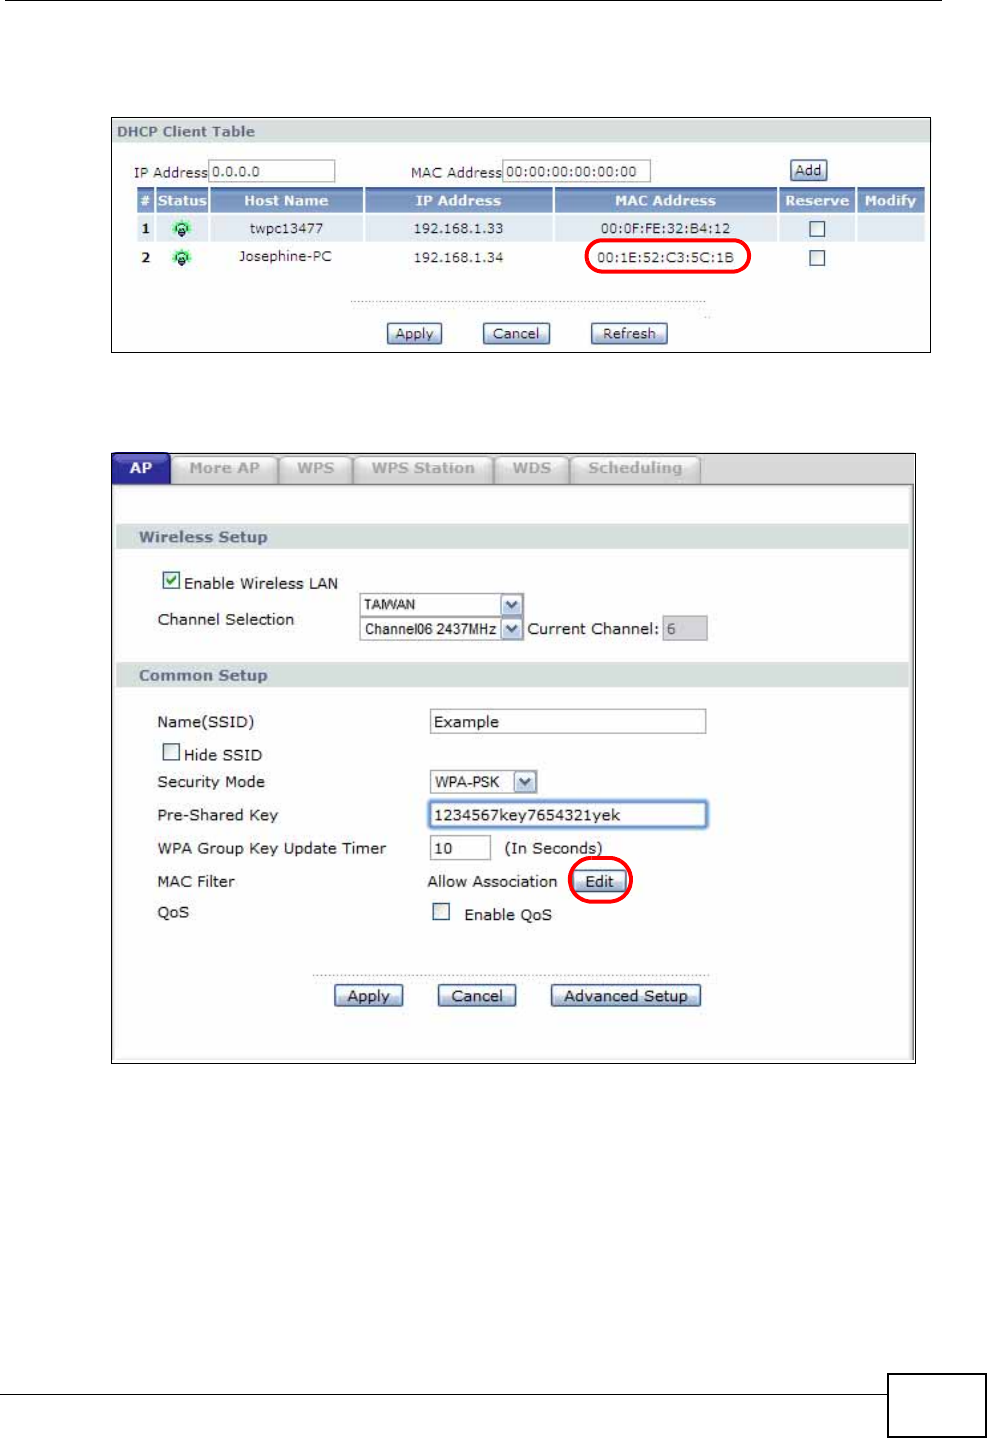The image size is (987, 1438).
Task: Open the TAIWAN region dropdown
Action: click(441, 605)
